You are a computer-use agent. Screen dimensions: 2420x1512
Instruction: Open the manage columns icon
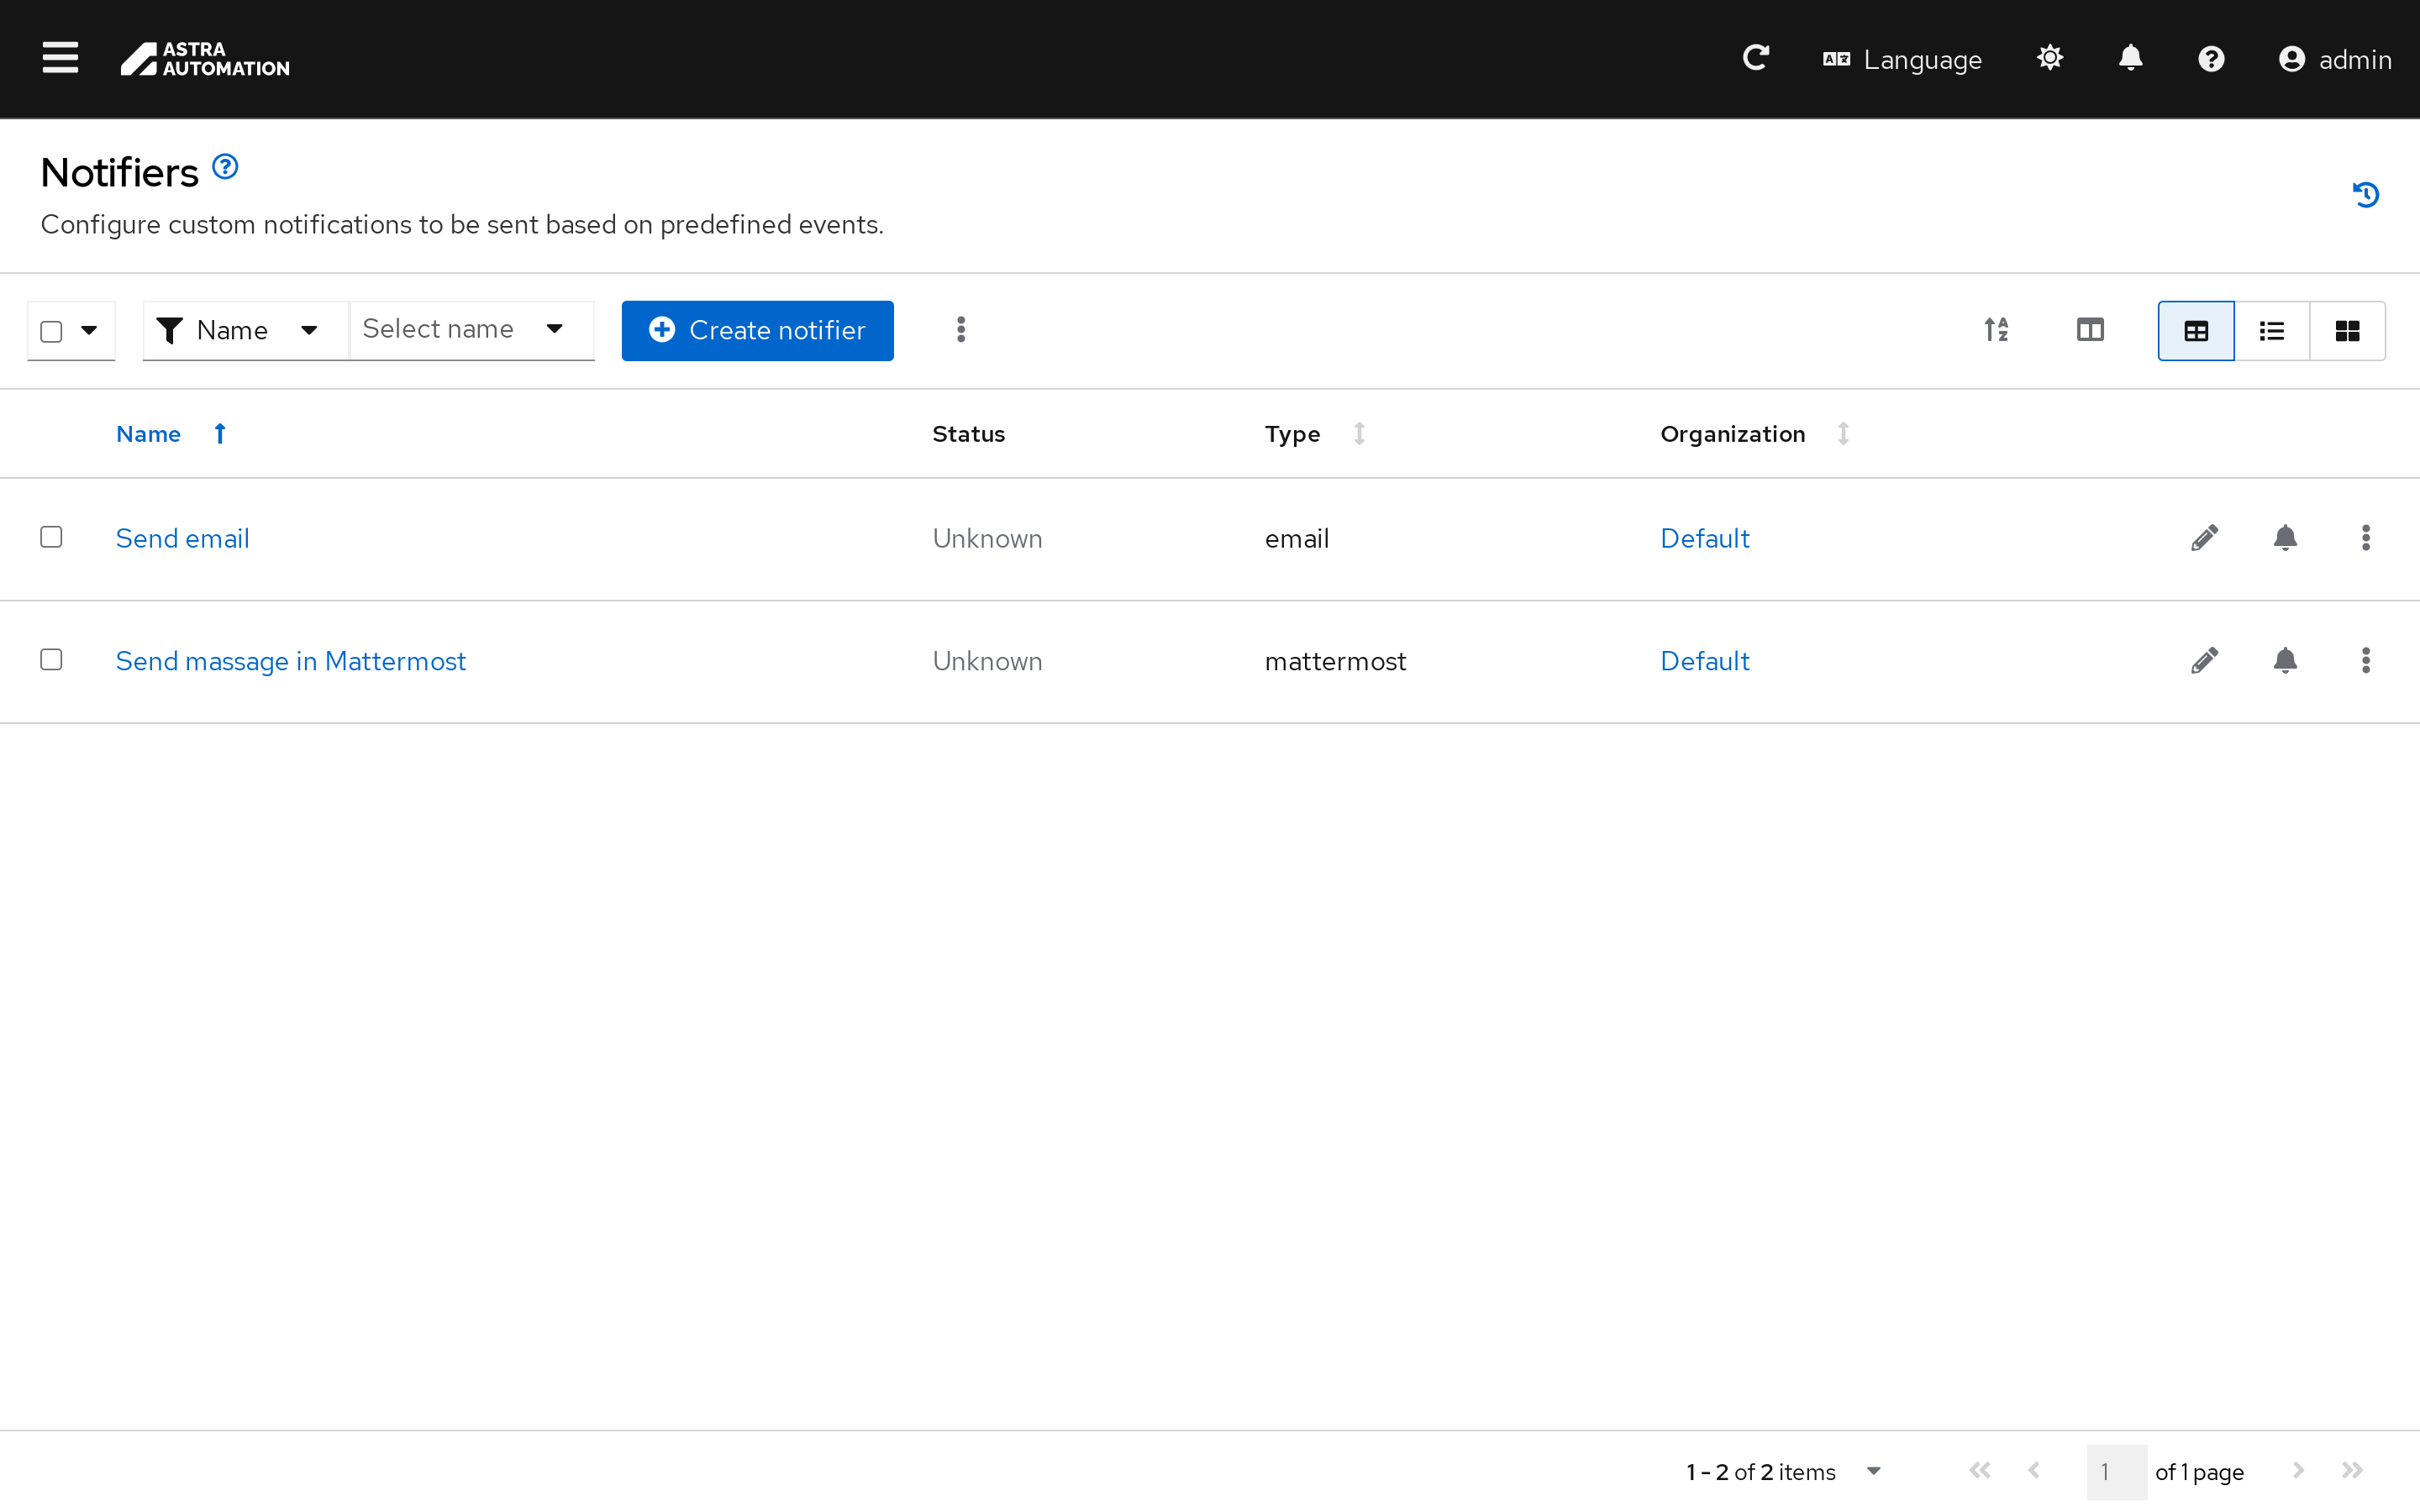(x=2090, y=330)
